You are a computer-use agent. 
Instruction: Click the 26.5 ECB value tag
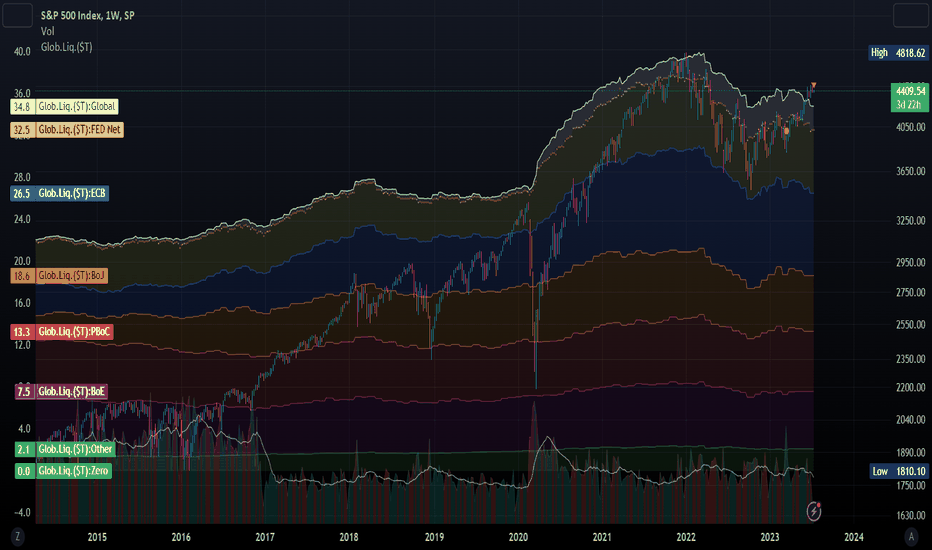23,193
